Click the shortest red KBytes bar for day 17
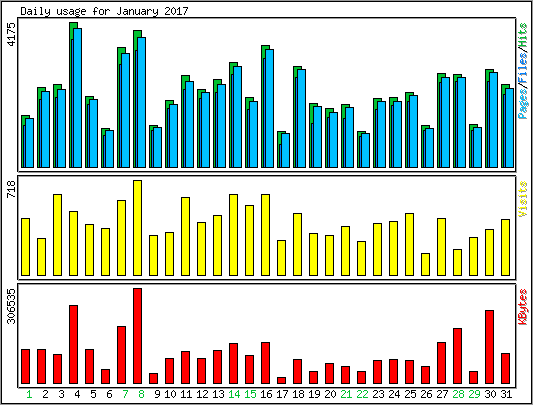The height and width of the screenshot is (405, 533). pyautogui.click(x=281, y=381)
